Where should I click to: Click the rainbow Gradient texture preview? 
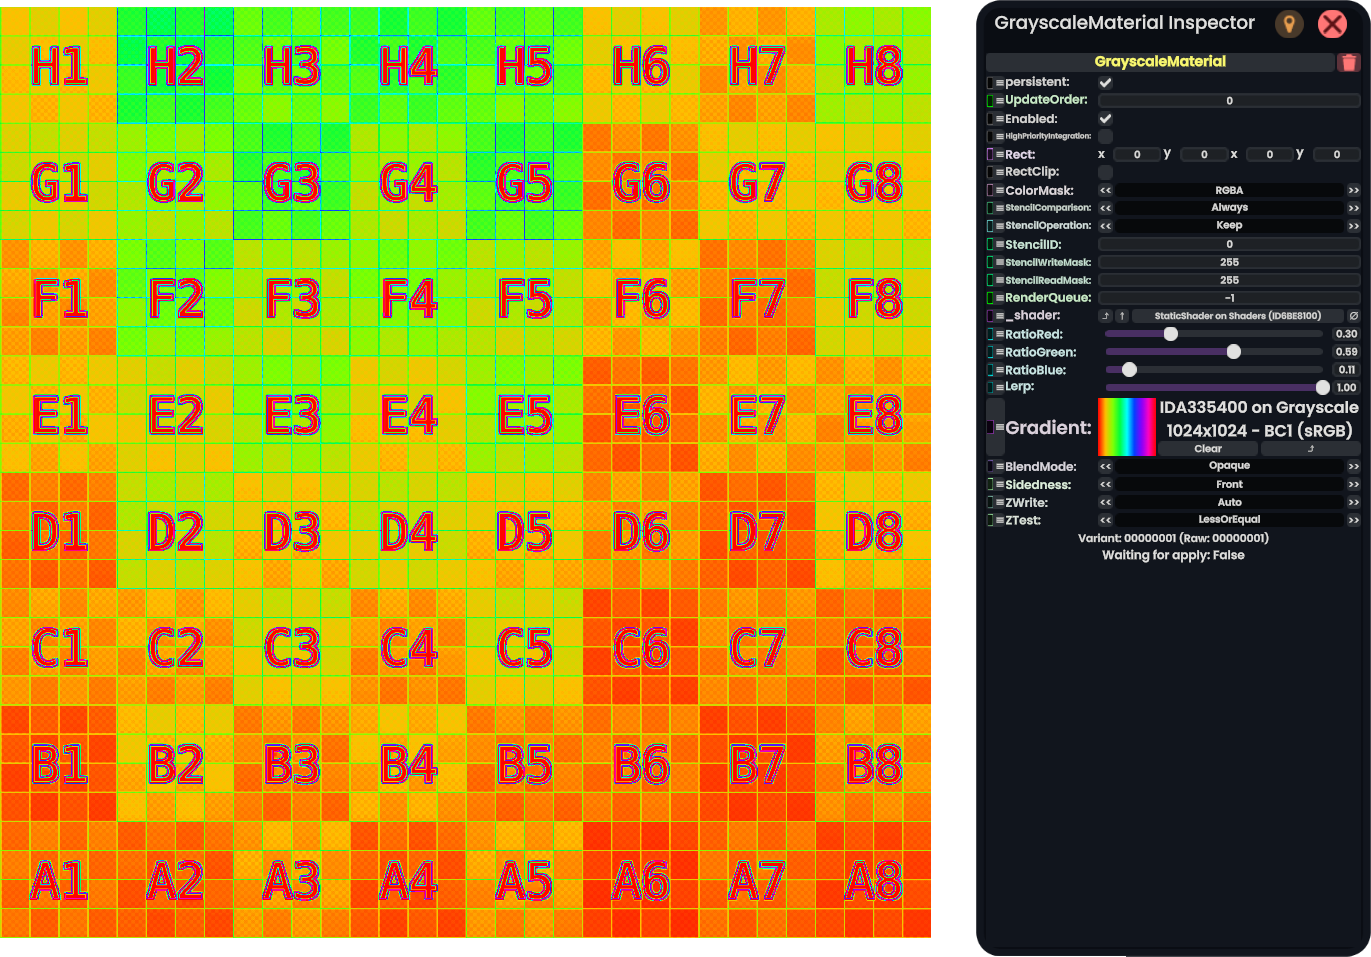(1126, 427)
